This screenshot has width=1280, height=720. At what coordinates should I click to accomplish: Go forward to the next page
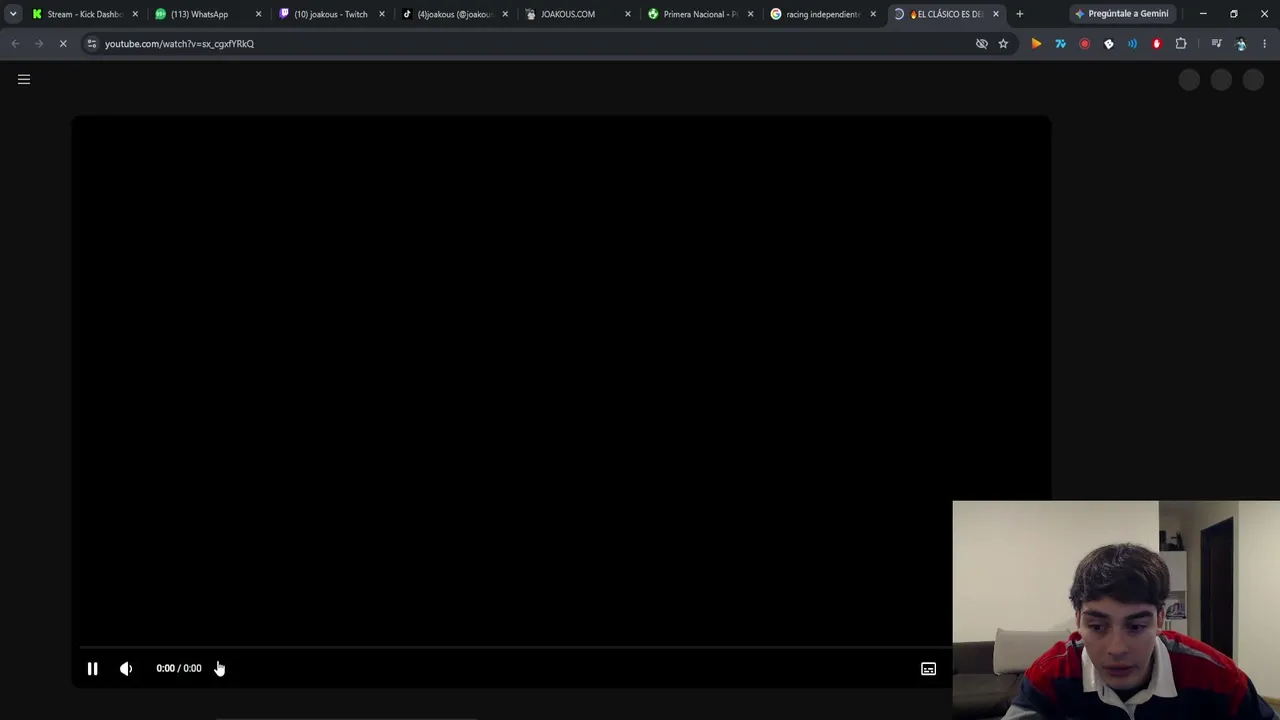[39, 44]
